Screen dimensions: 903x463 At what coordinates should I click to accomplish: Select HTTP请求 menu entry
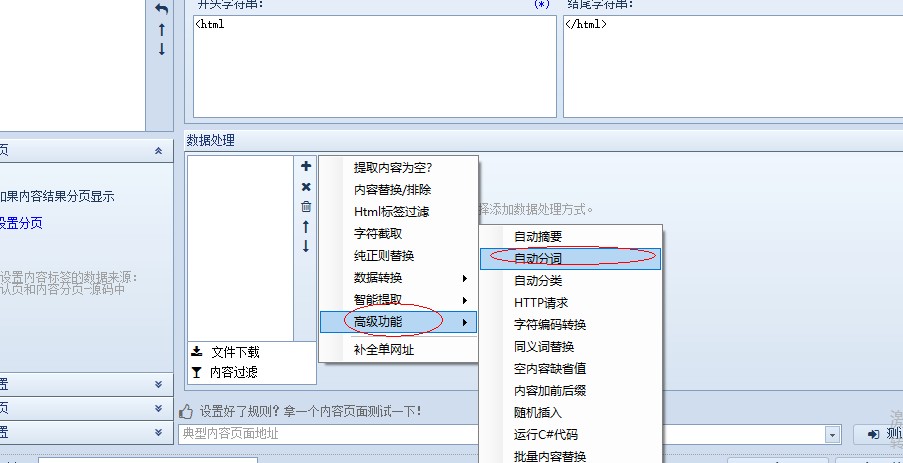tap(541, 302)
